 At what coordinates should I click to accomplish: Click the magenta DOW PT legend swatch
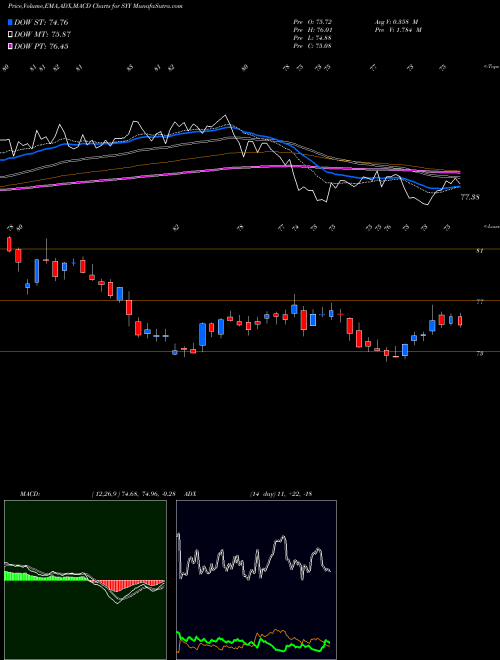[10, 46]
